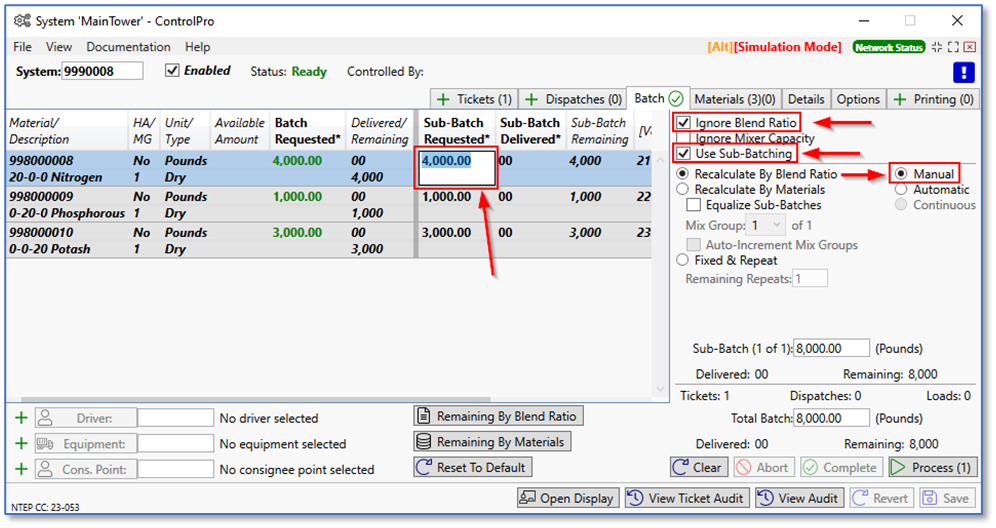The height and width of the screenshot is (528, 996).
Task: Disable the Use Sub-Batching checkbox
Action: pos(684,154)
